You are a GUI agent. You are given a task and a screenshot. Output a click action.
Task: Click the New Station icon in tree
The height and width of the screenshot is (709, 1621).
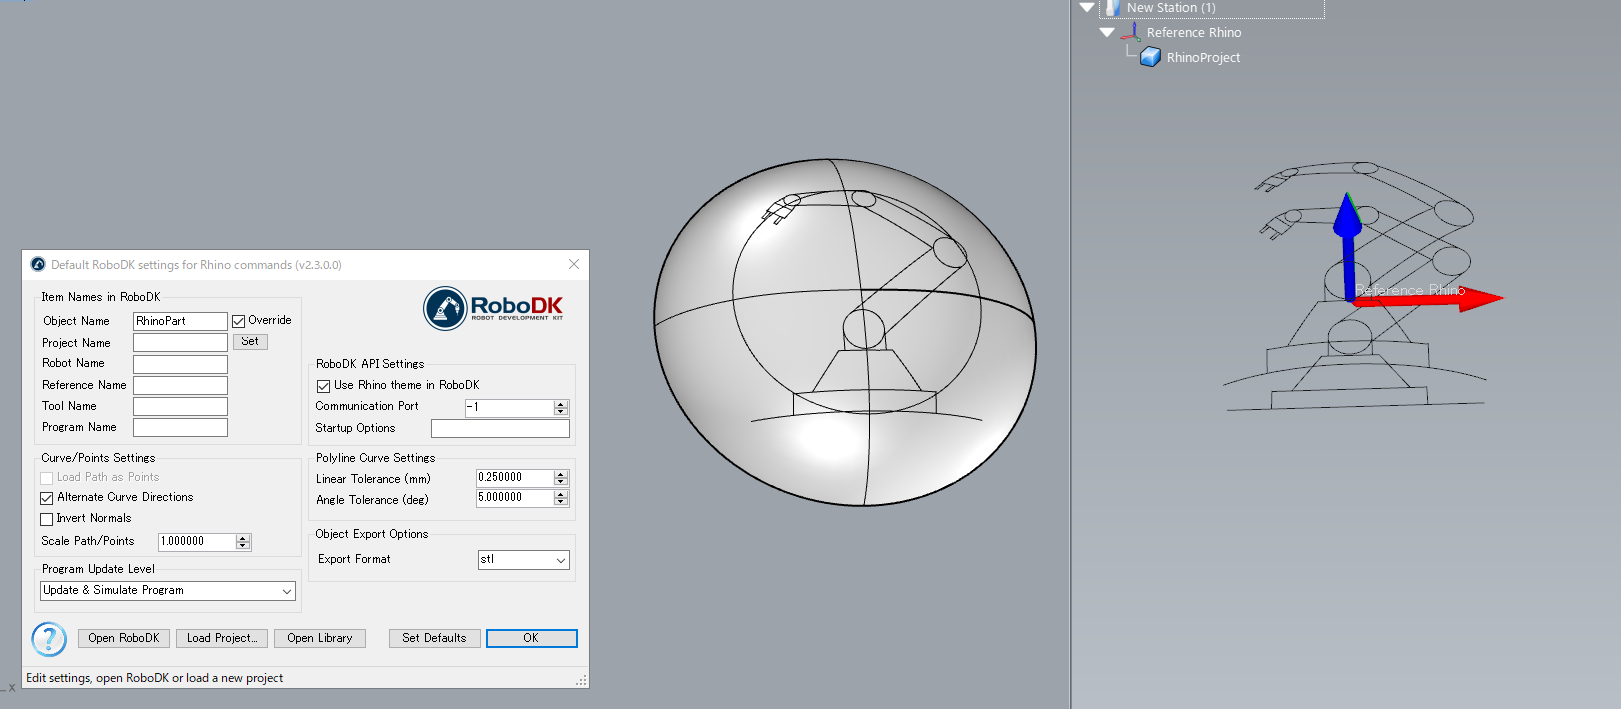[1112, 8]
